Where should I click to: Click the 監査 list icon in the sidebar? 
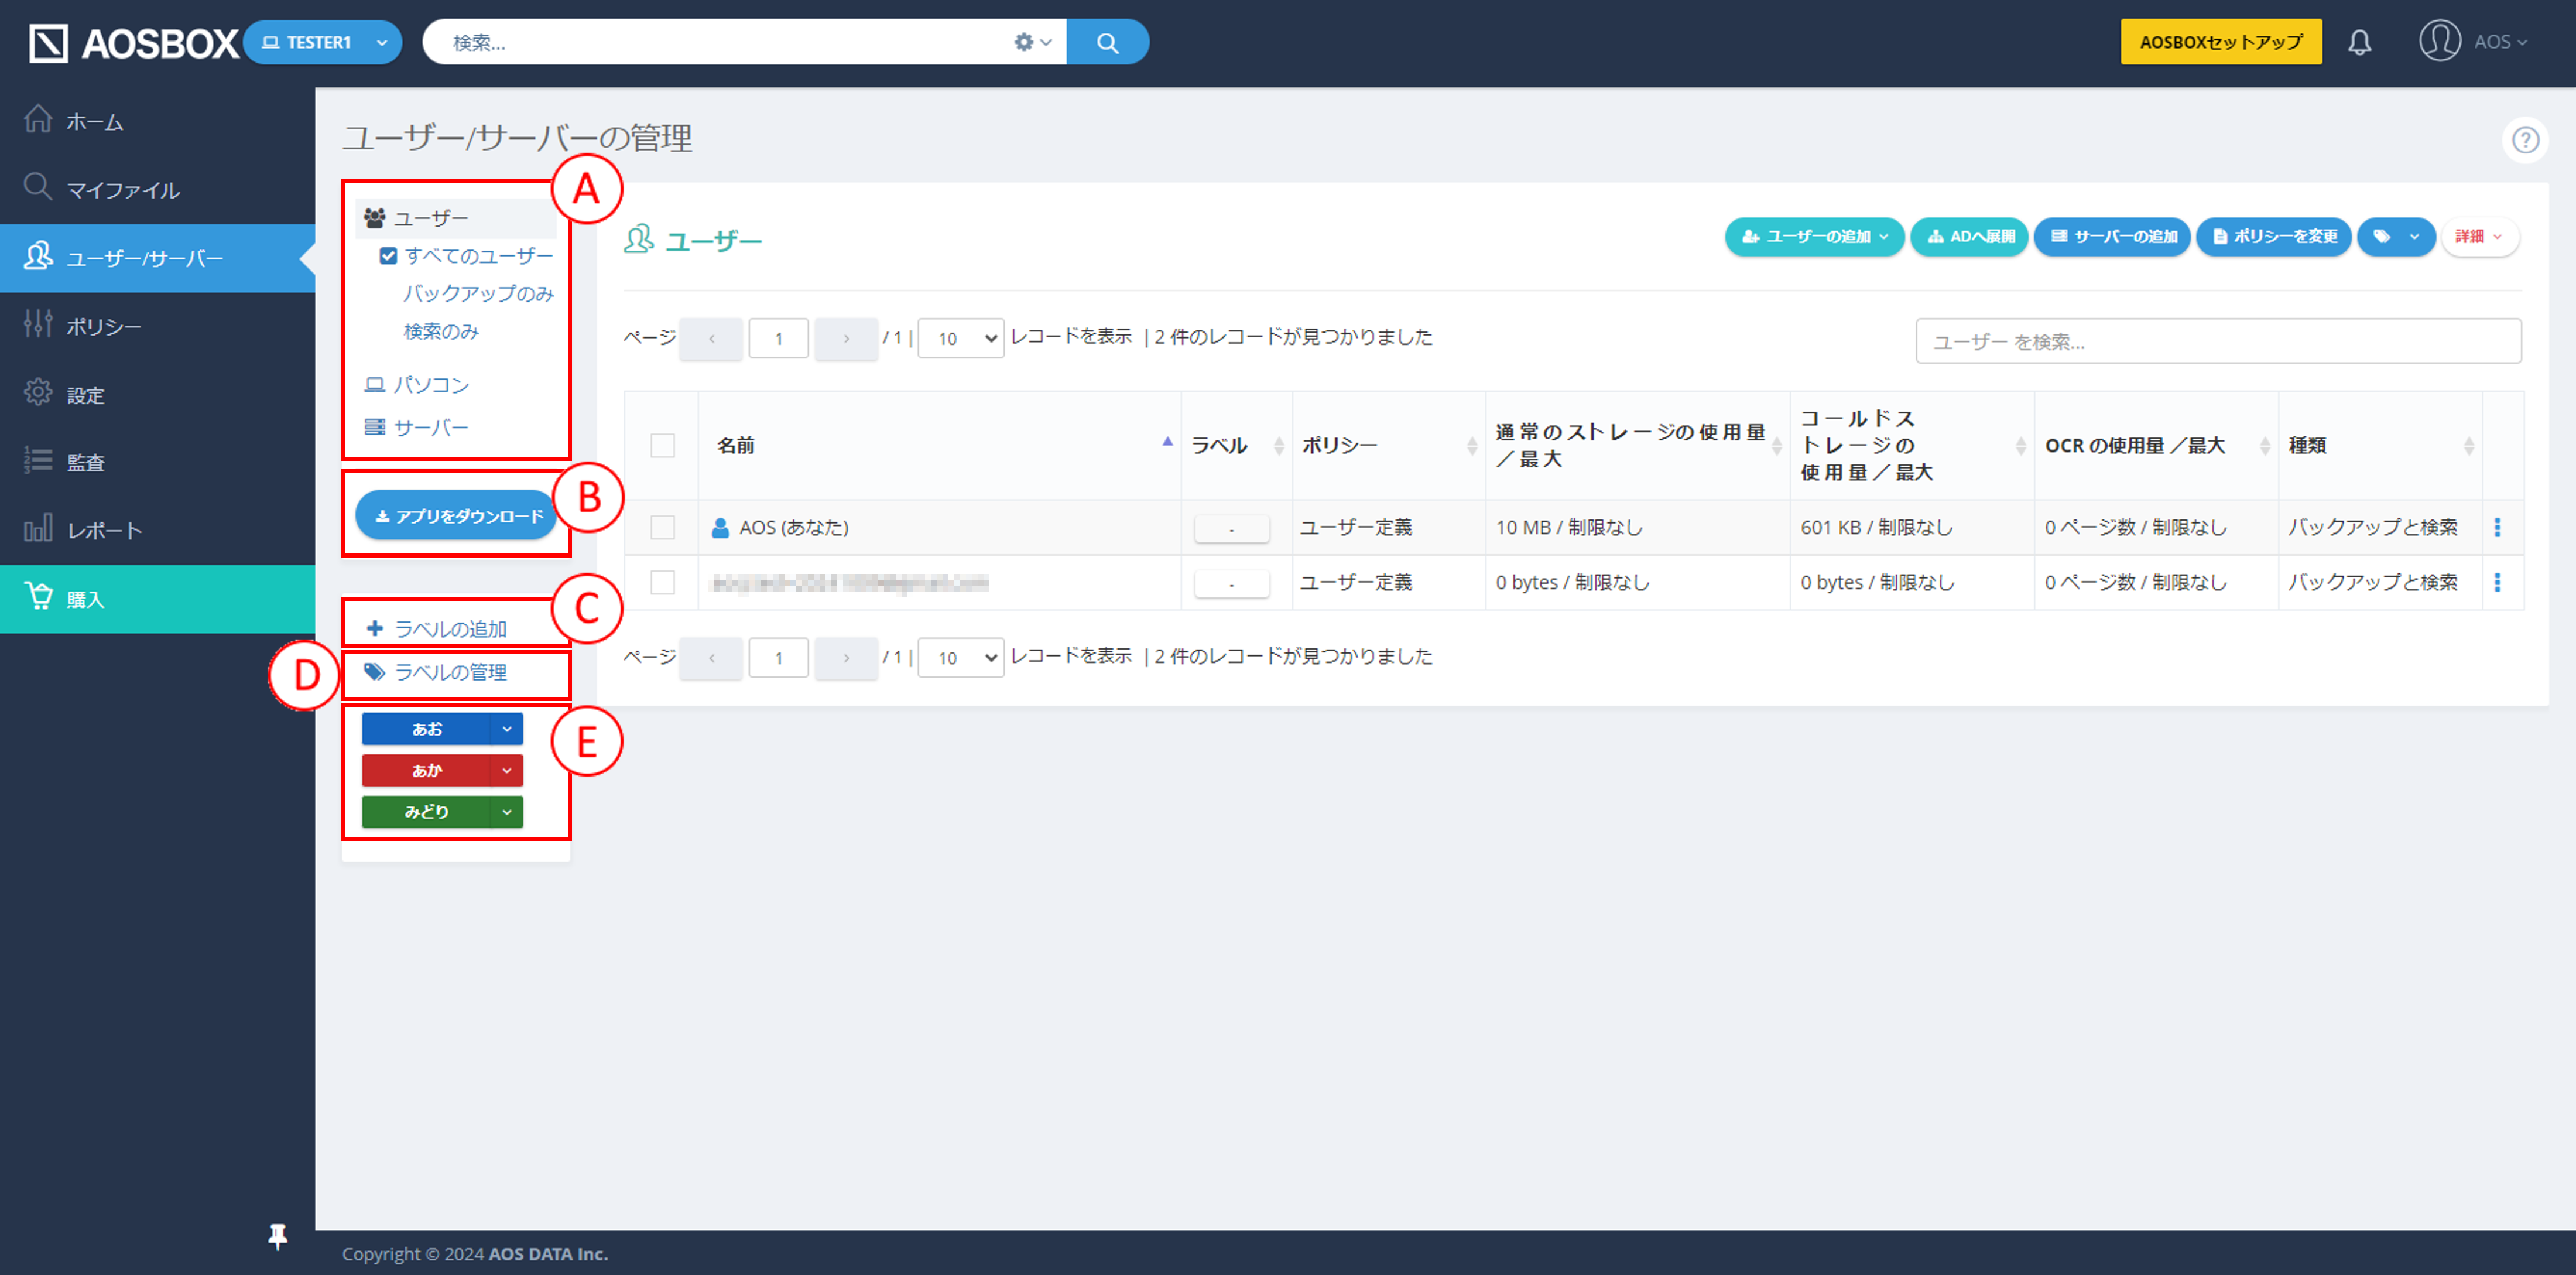(38, 461)
